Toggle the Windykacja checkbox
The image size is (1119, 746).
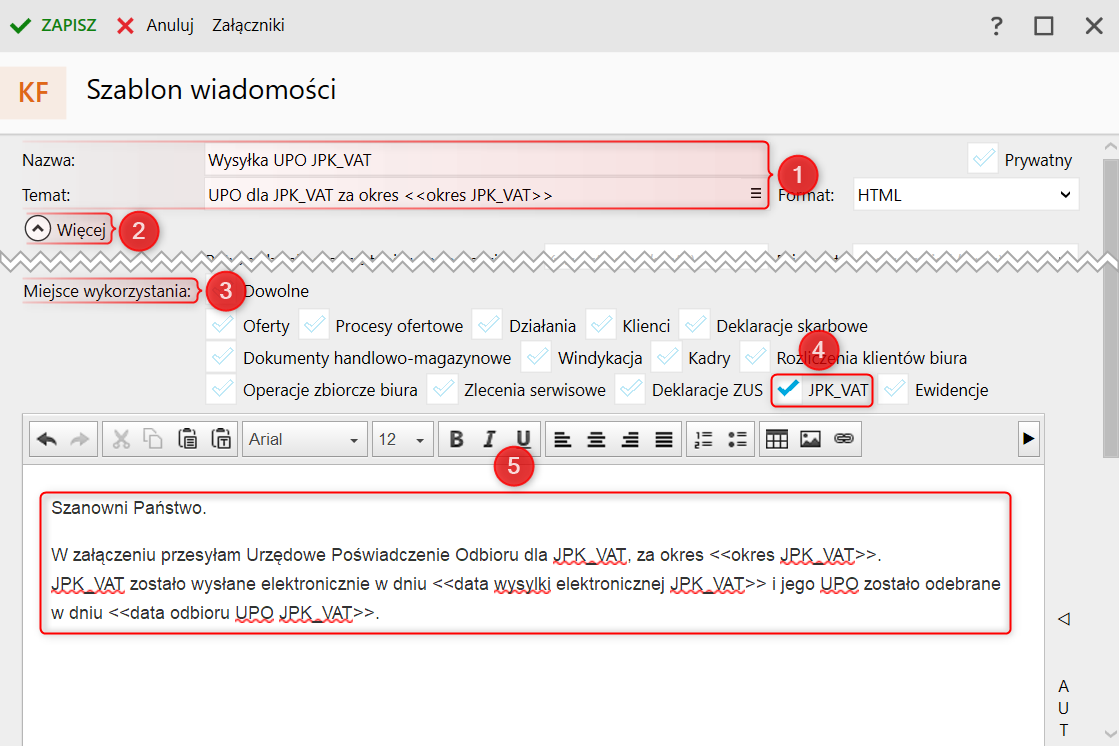[536, 357]
